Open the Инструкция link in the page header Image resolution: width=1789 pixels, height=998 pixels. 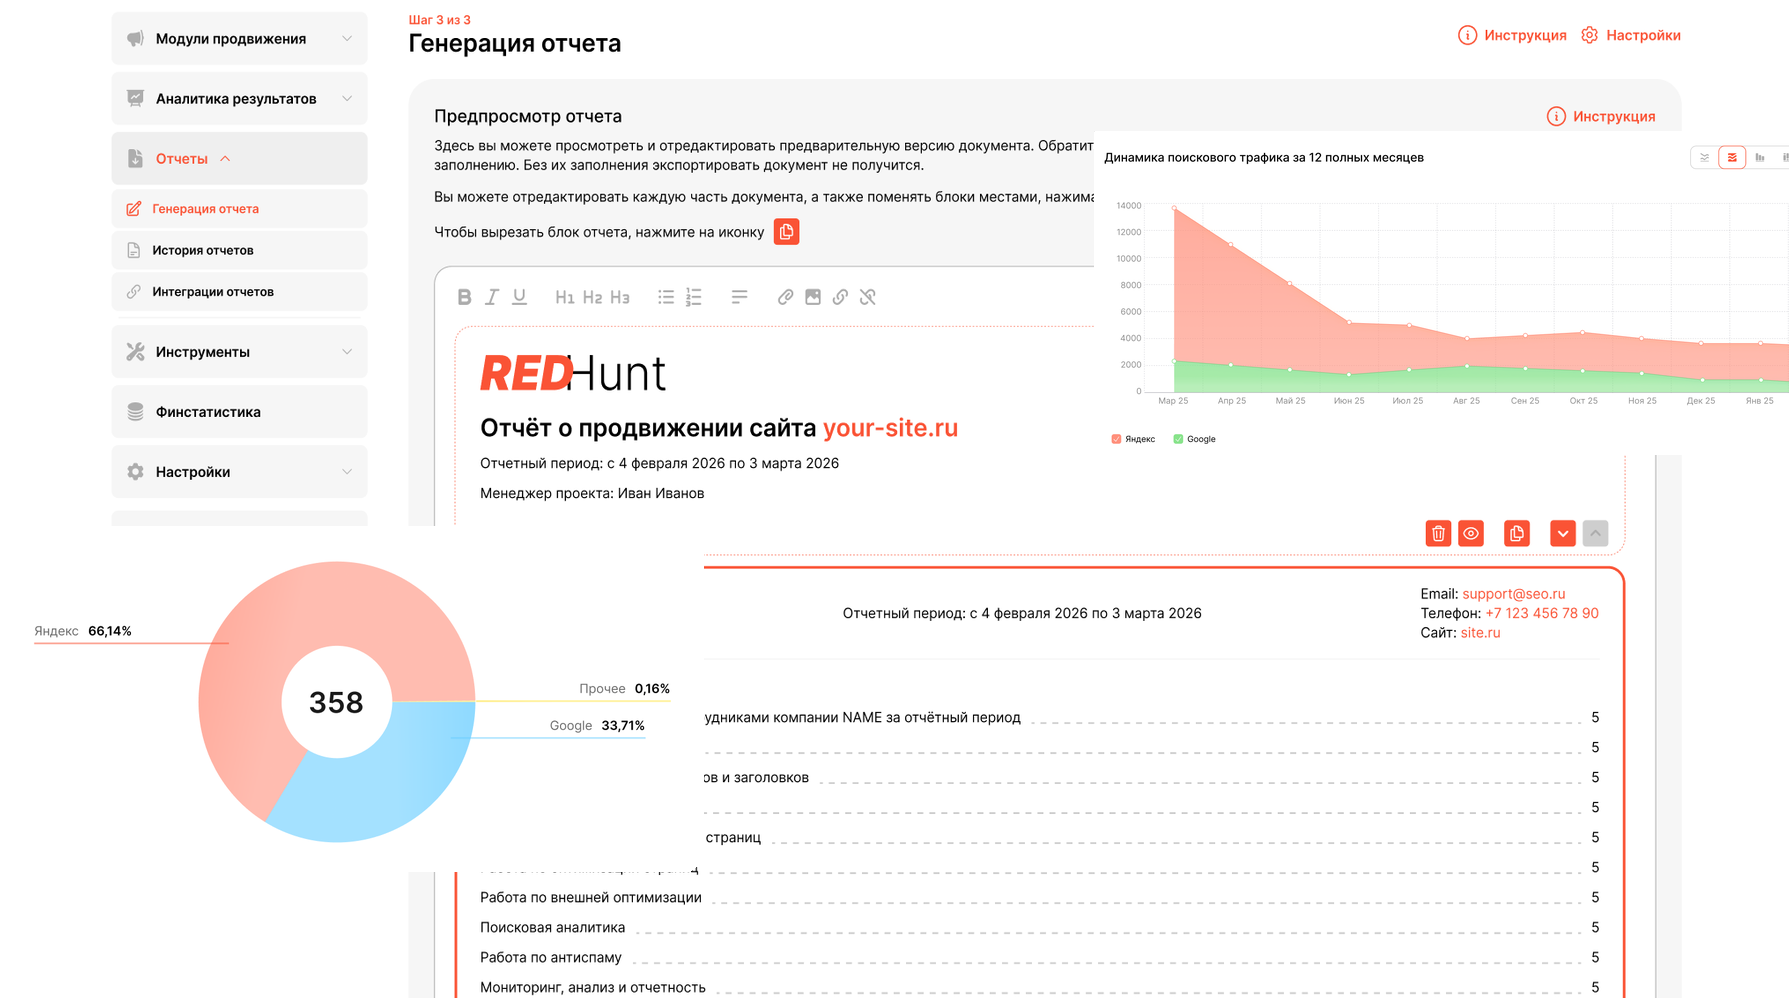pyautogui.click(x=1512, y=35)
